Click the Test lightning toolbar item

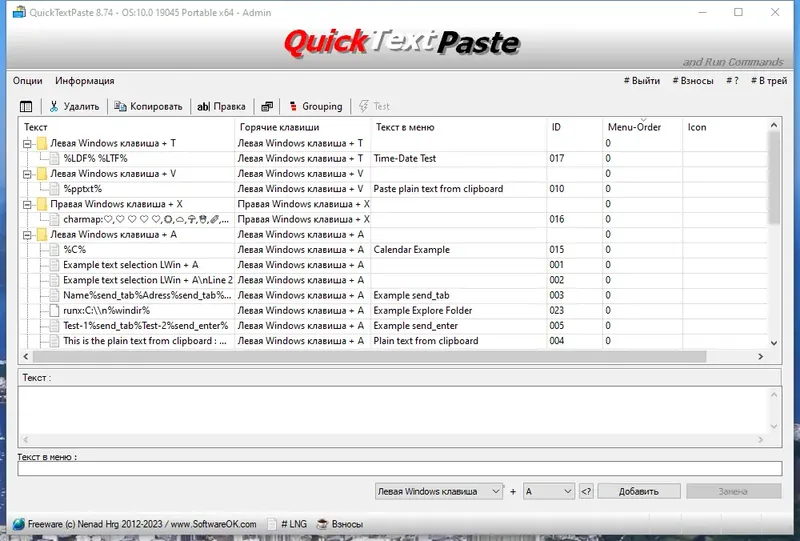pos(374,106)
